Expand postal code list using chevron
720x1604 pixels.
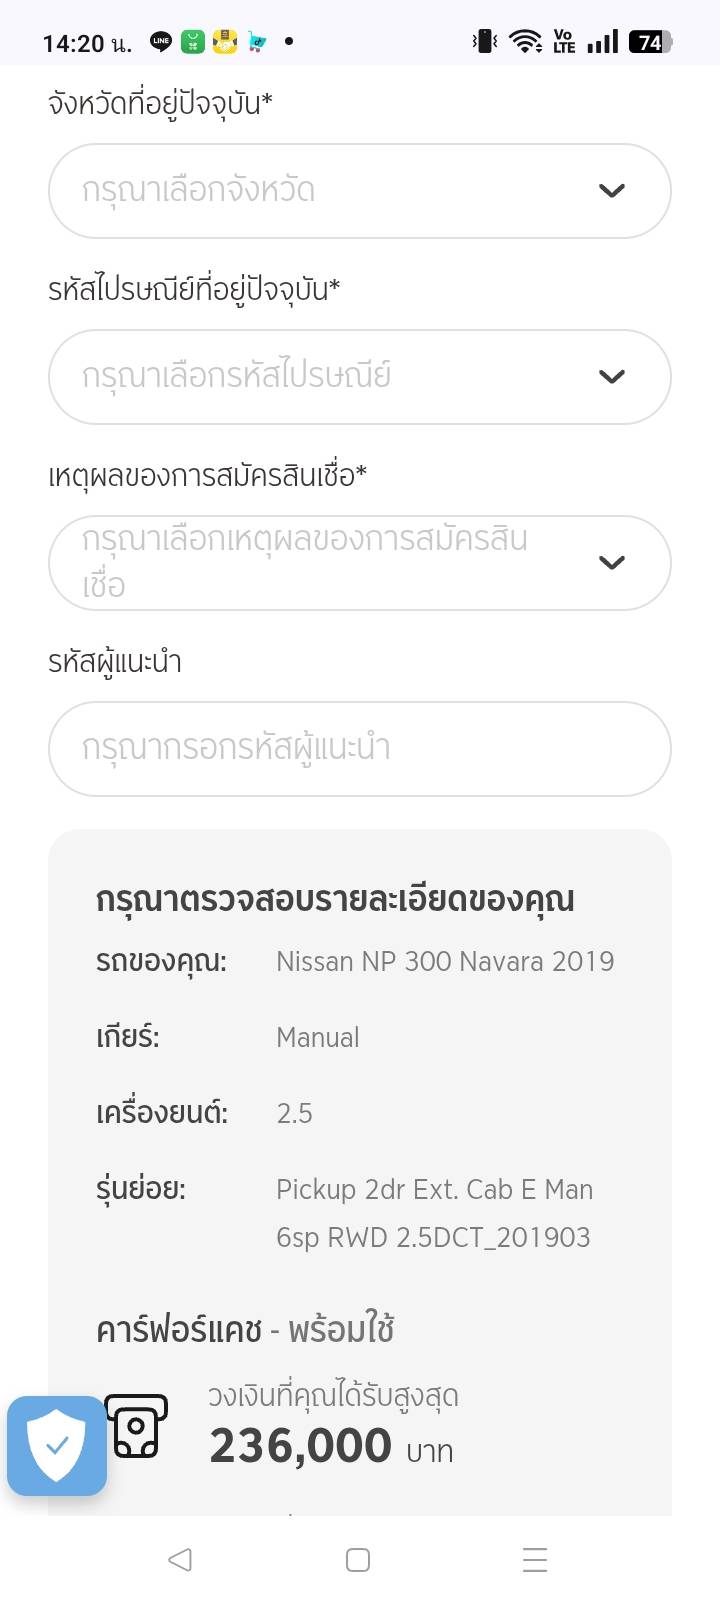point(611,377)
